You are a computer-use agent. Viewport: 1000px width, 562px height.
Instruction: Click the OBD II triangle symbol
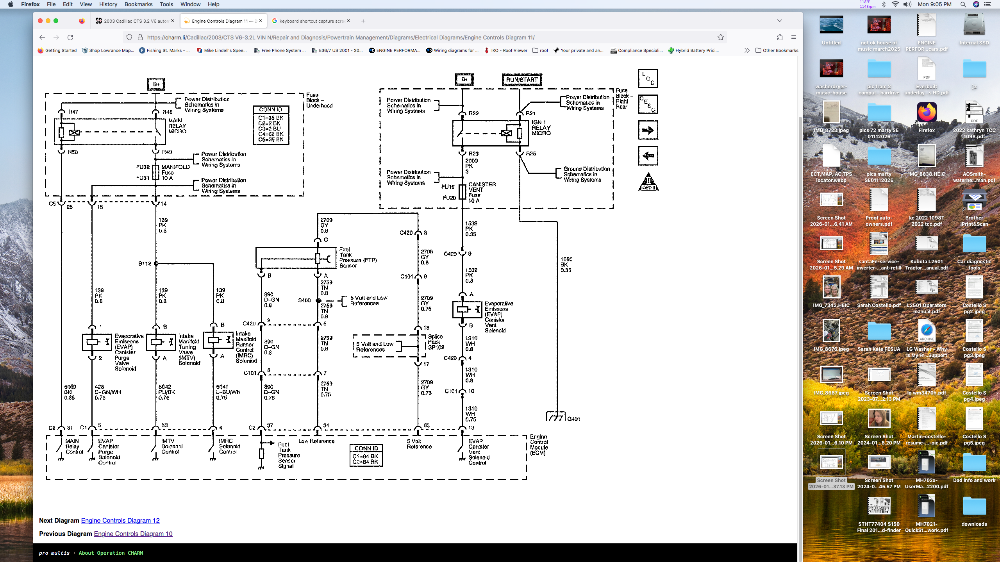tap(648, 182)
